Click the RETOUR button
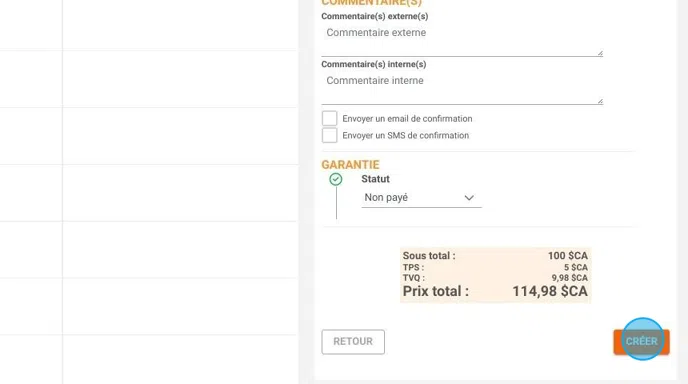Viewport: 688px width, 384px height. (353, 341)
